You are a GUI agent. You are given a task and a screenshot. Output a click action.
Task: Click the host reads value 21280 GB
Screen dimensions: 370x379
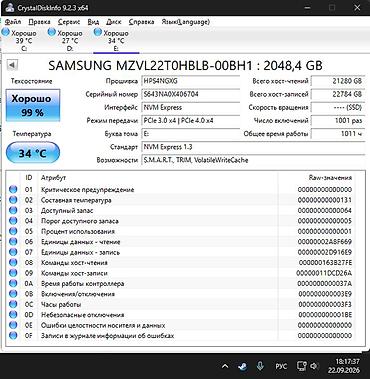coord(338,81)
